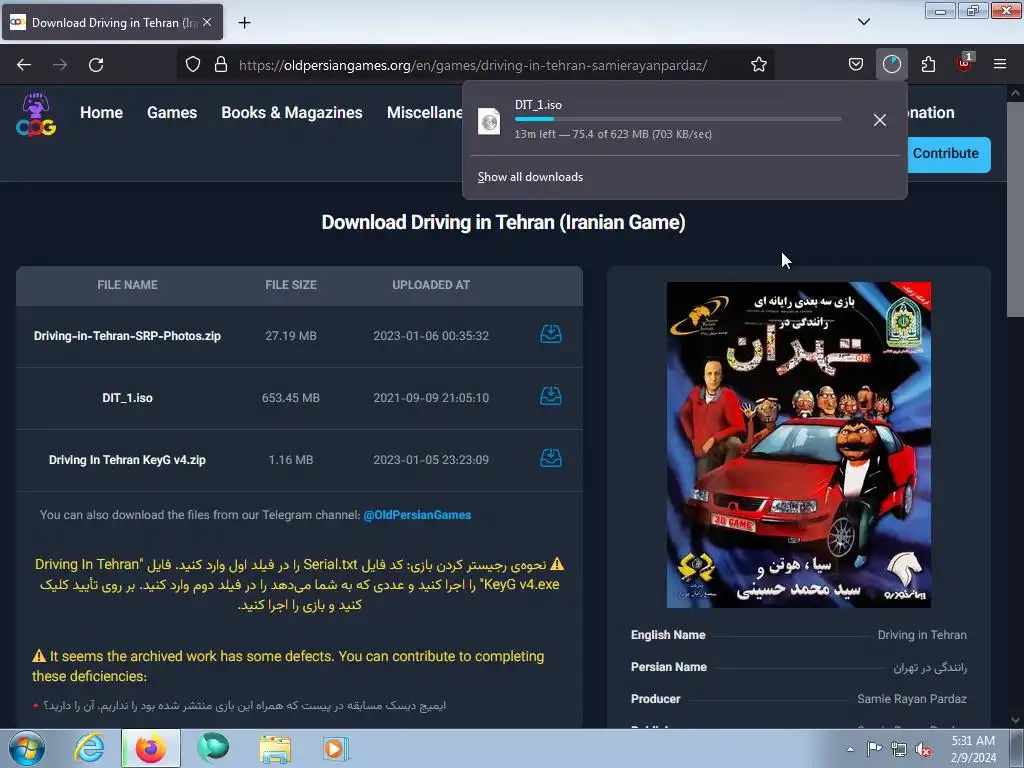The image size is (1024, 768).
Task: Reload the current page
Action: click(96, 65)
